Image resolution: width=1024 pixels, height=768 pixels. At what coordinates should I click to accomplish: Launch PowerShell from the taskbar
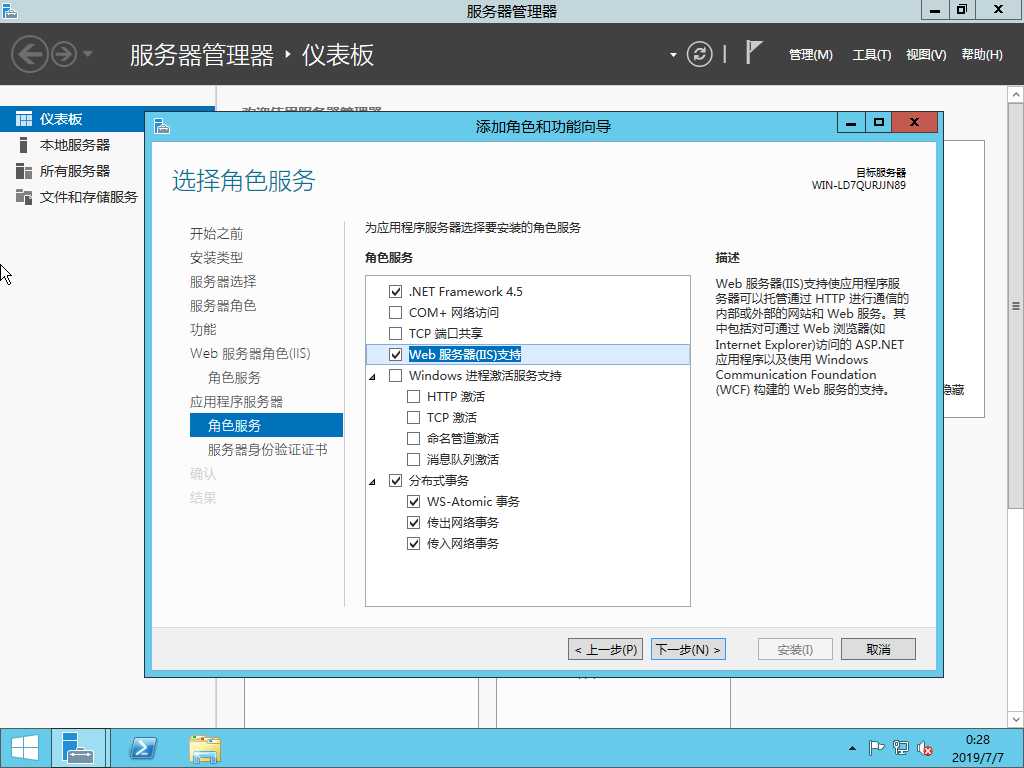[143, 748]
